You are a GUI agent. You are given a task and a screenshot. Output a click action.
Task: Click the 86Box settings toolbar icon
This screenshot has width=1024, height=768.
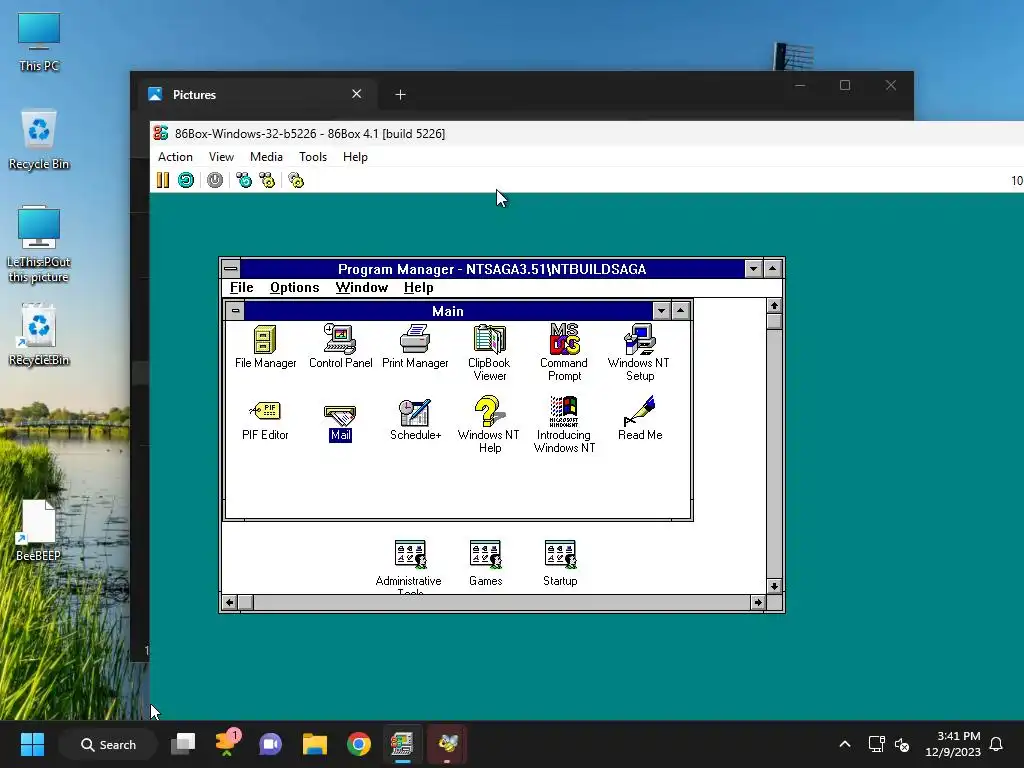click(296, 180)
